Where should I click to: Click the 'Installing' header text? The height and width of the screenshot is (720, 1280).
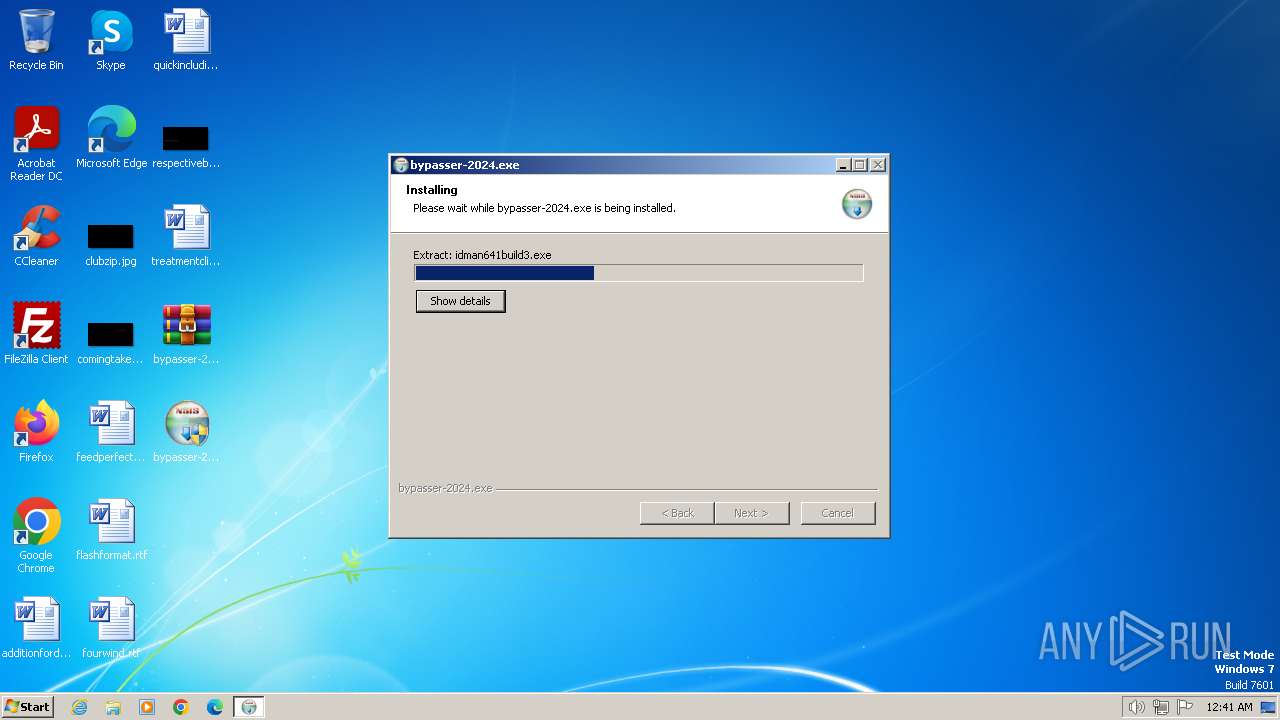432,190
